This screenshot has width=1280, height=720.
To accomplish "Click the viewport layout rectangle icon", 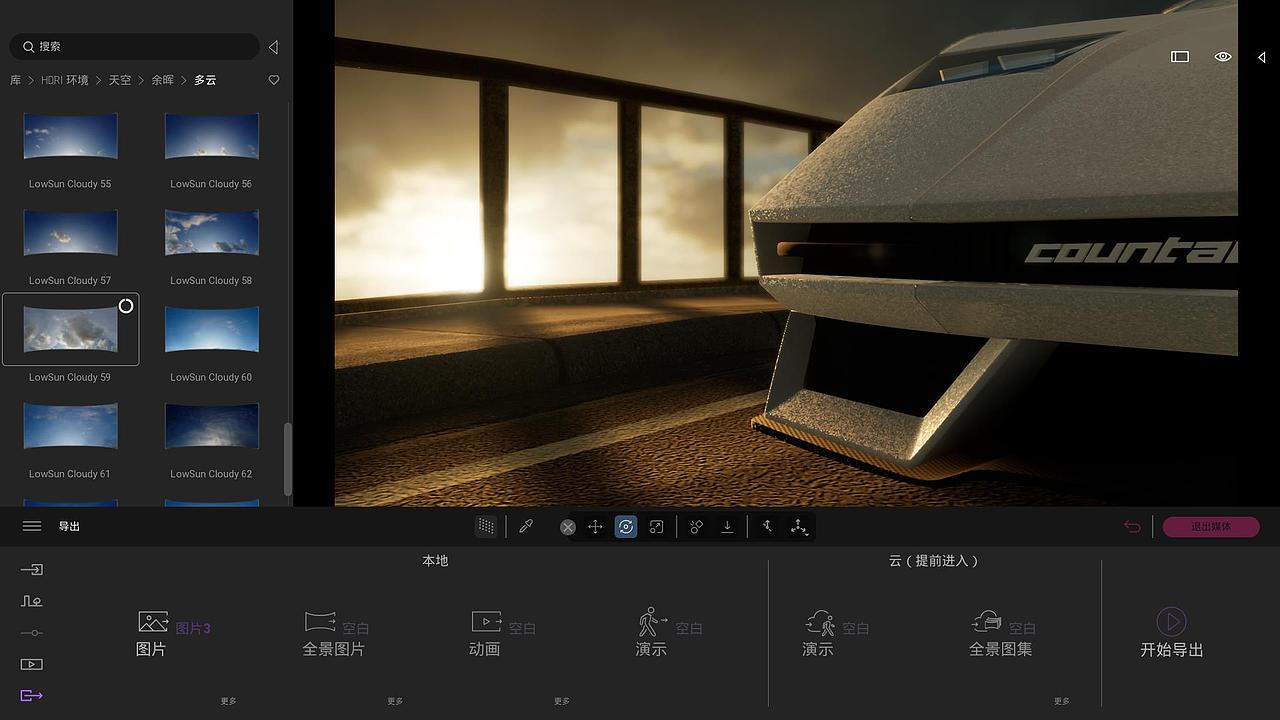I will pyautogui.click(x=1180, y=57).
